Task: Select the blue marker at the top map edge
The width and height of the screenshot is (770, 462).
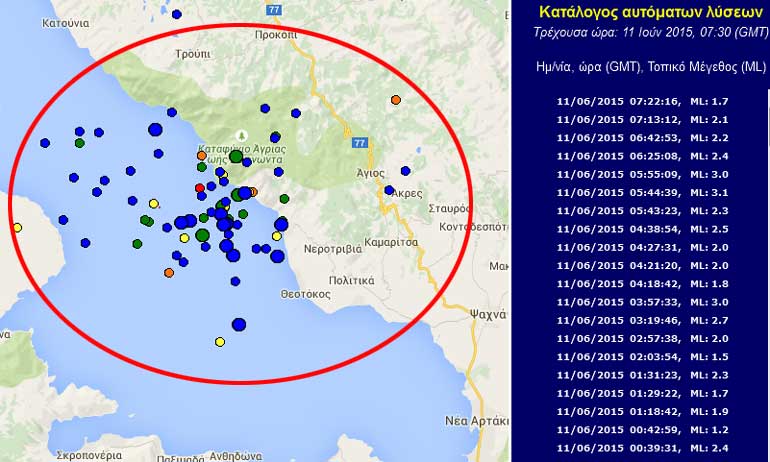Action: (177, 14)
